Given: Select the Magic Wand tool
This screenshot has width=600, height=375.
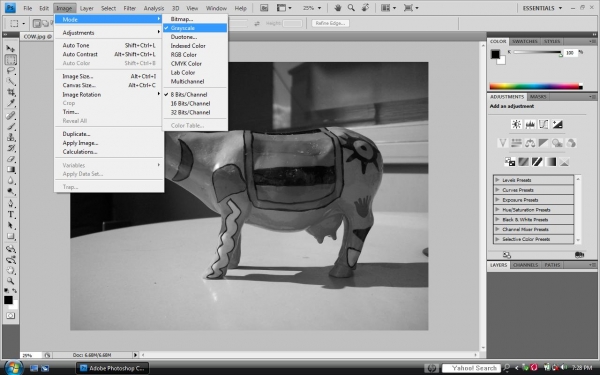Looking at the screenshot, I should [10, 81].
